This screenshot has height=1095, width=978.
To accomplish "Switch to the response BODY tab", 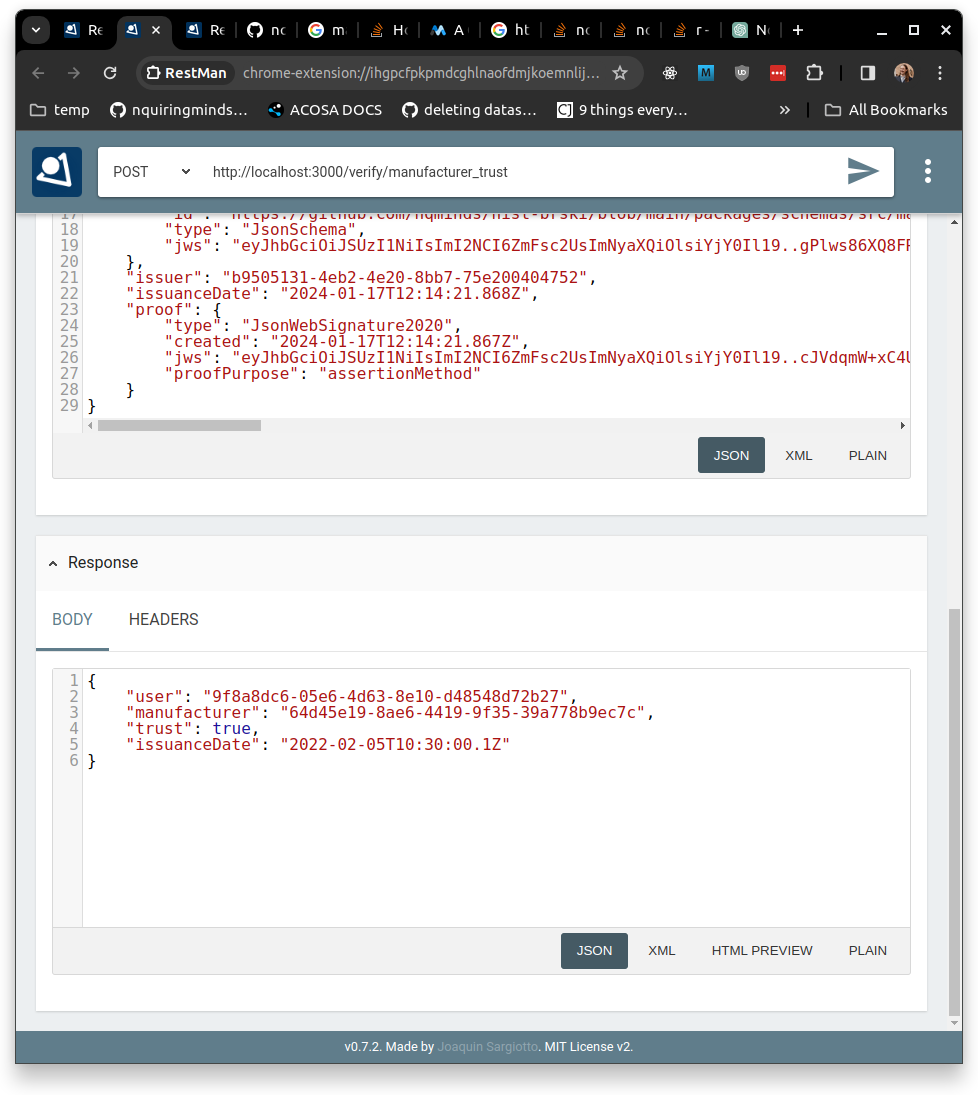I will [72, 619].
